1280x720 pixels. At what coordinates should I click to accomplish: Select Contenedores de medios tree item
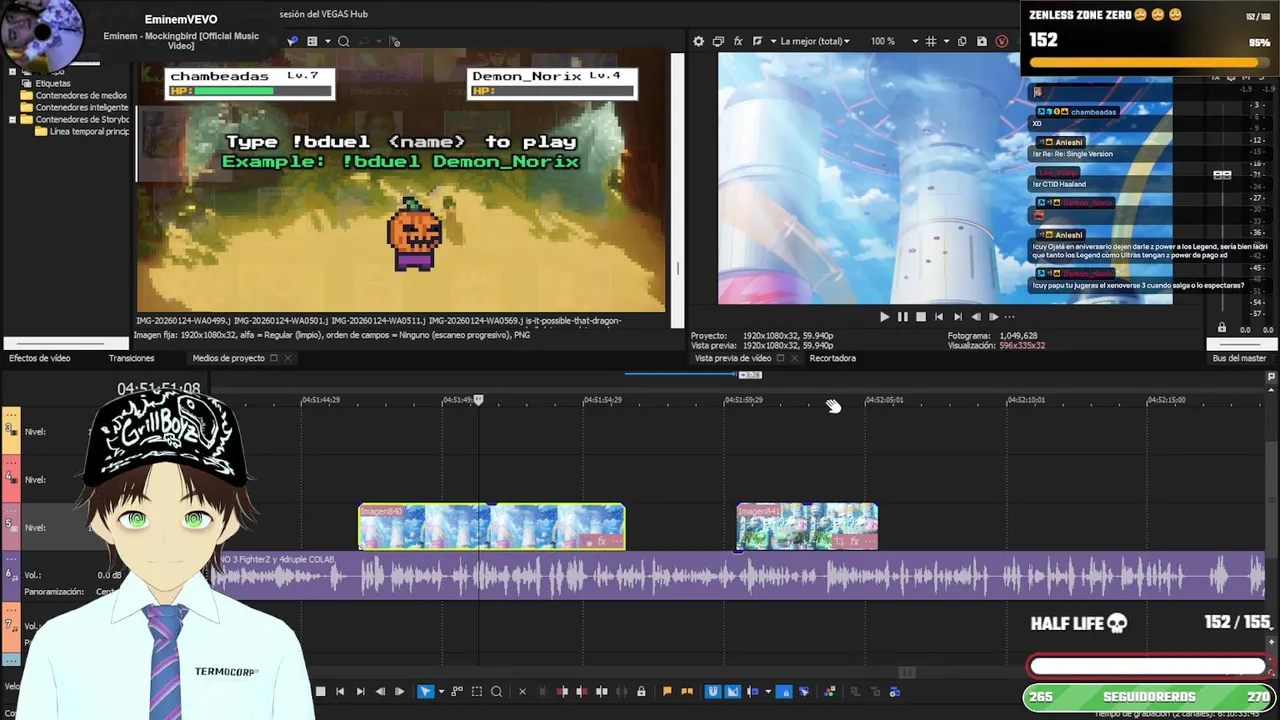(81, 96)
